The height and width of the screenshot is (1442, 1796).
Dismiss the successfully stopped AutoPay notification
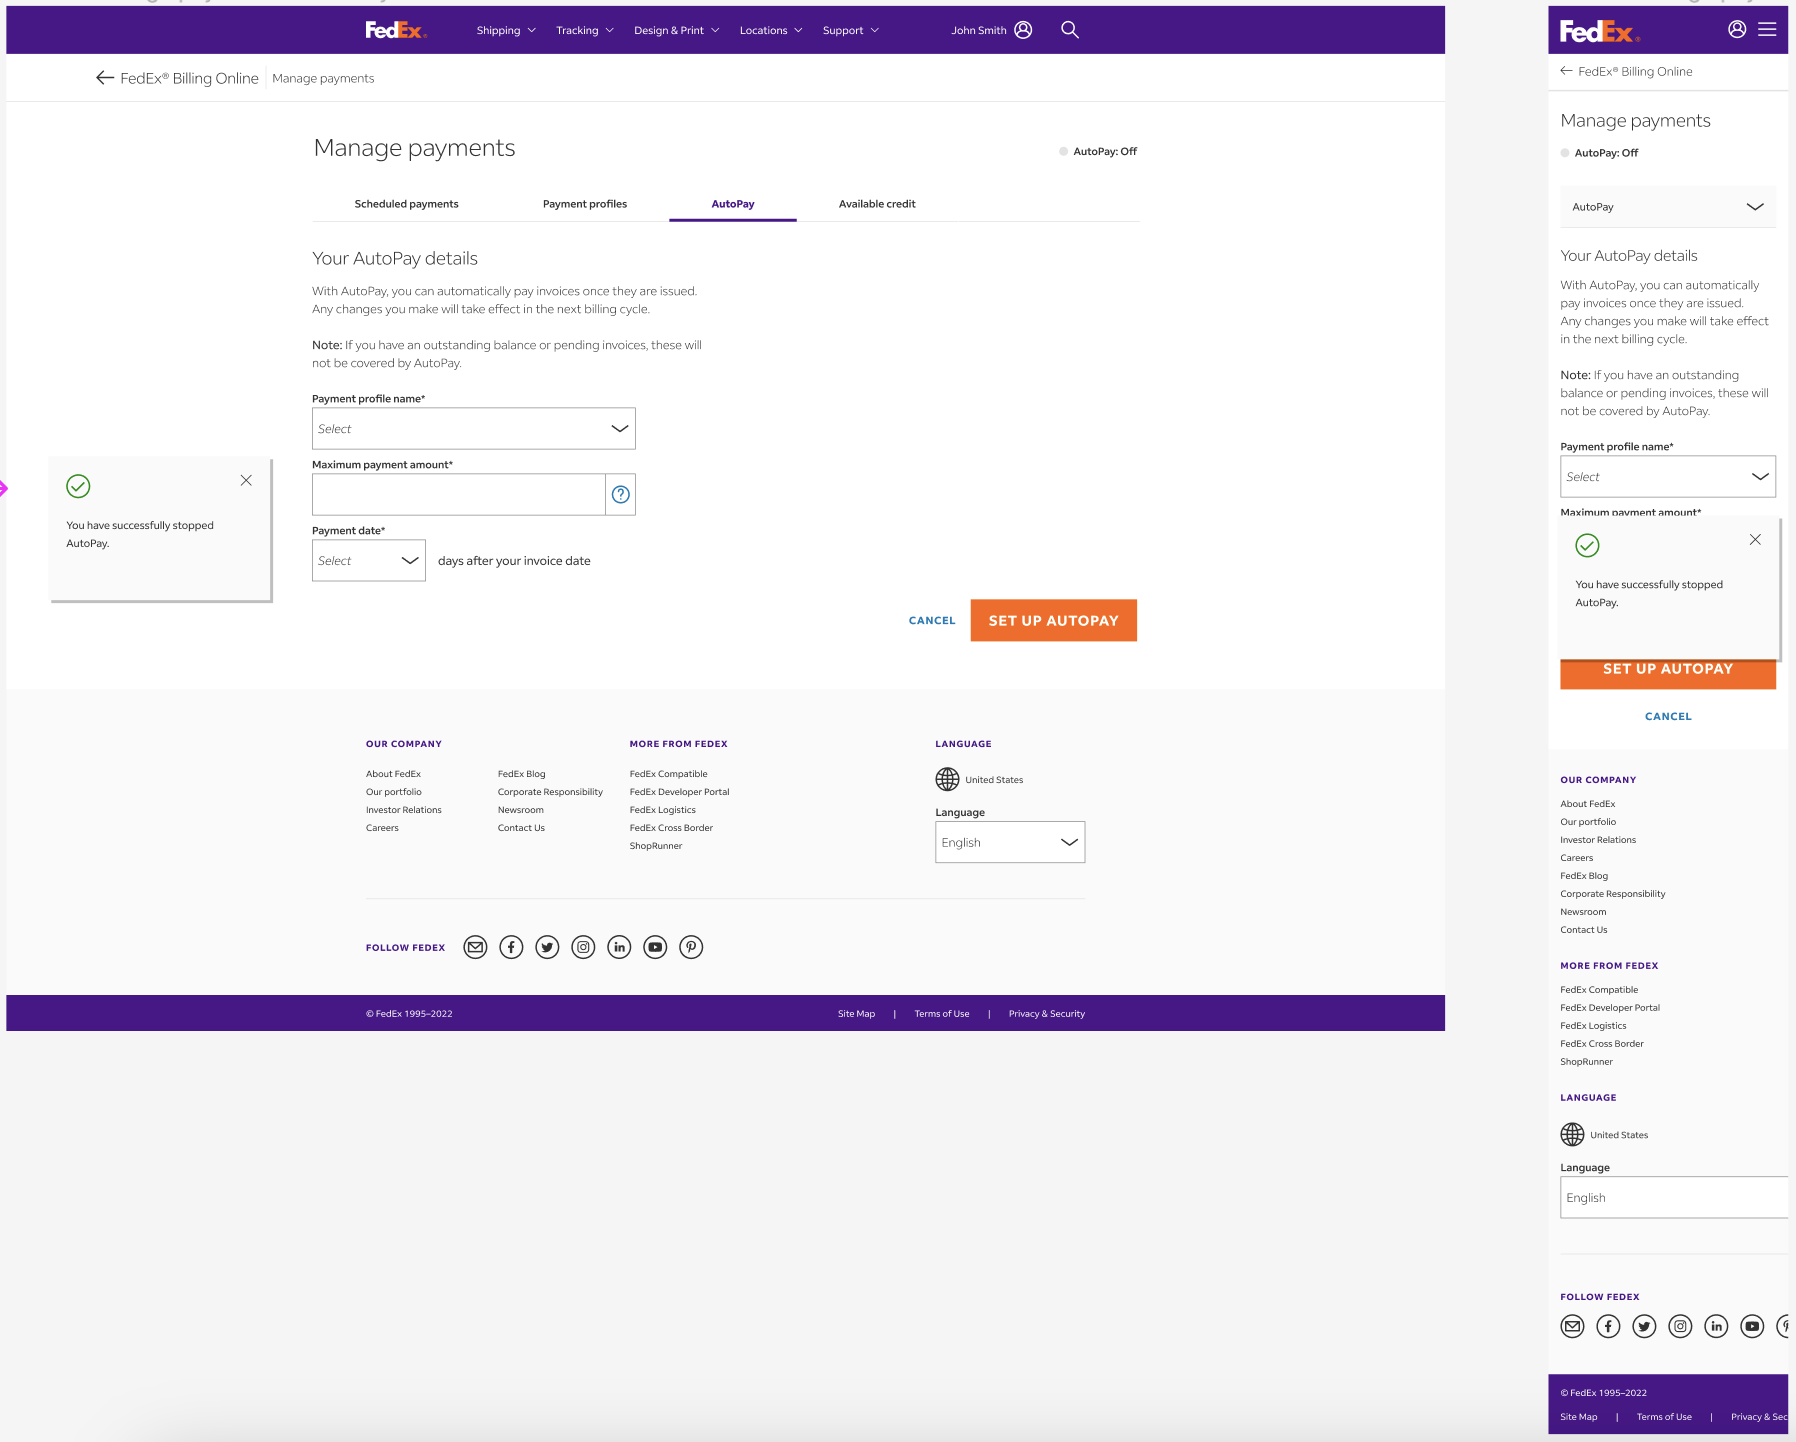click(x=245, y=480)
